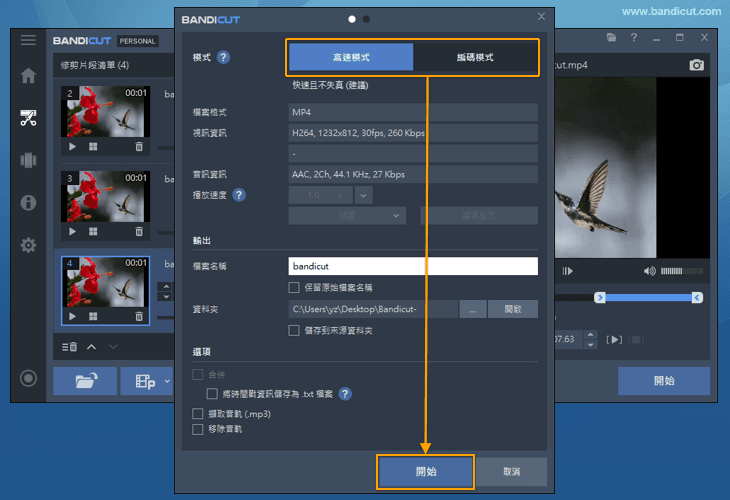
Task: Open the hamburger menu at top left
Action: pos(28,40)
